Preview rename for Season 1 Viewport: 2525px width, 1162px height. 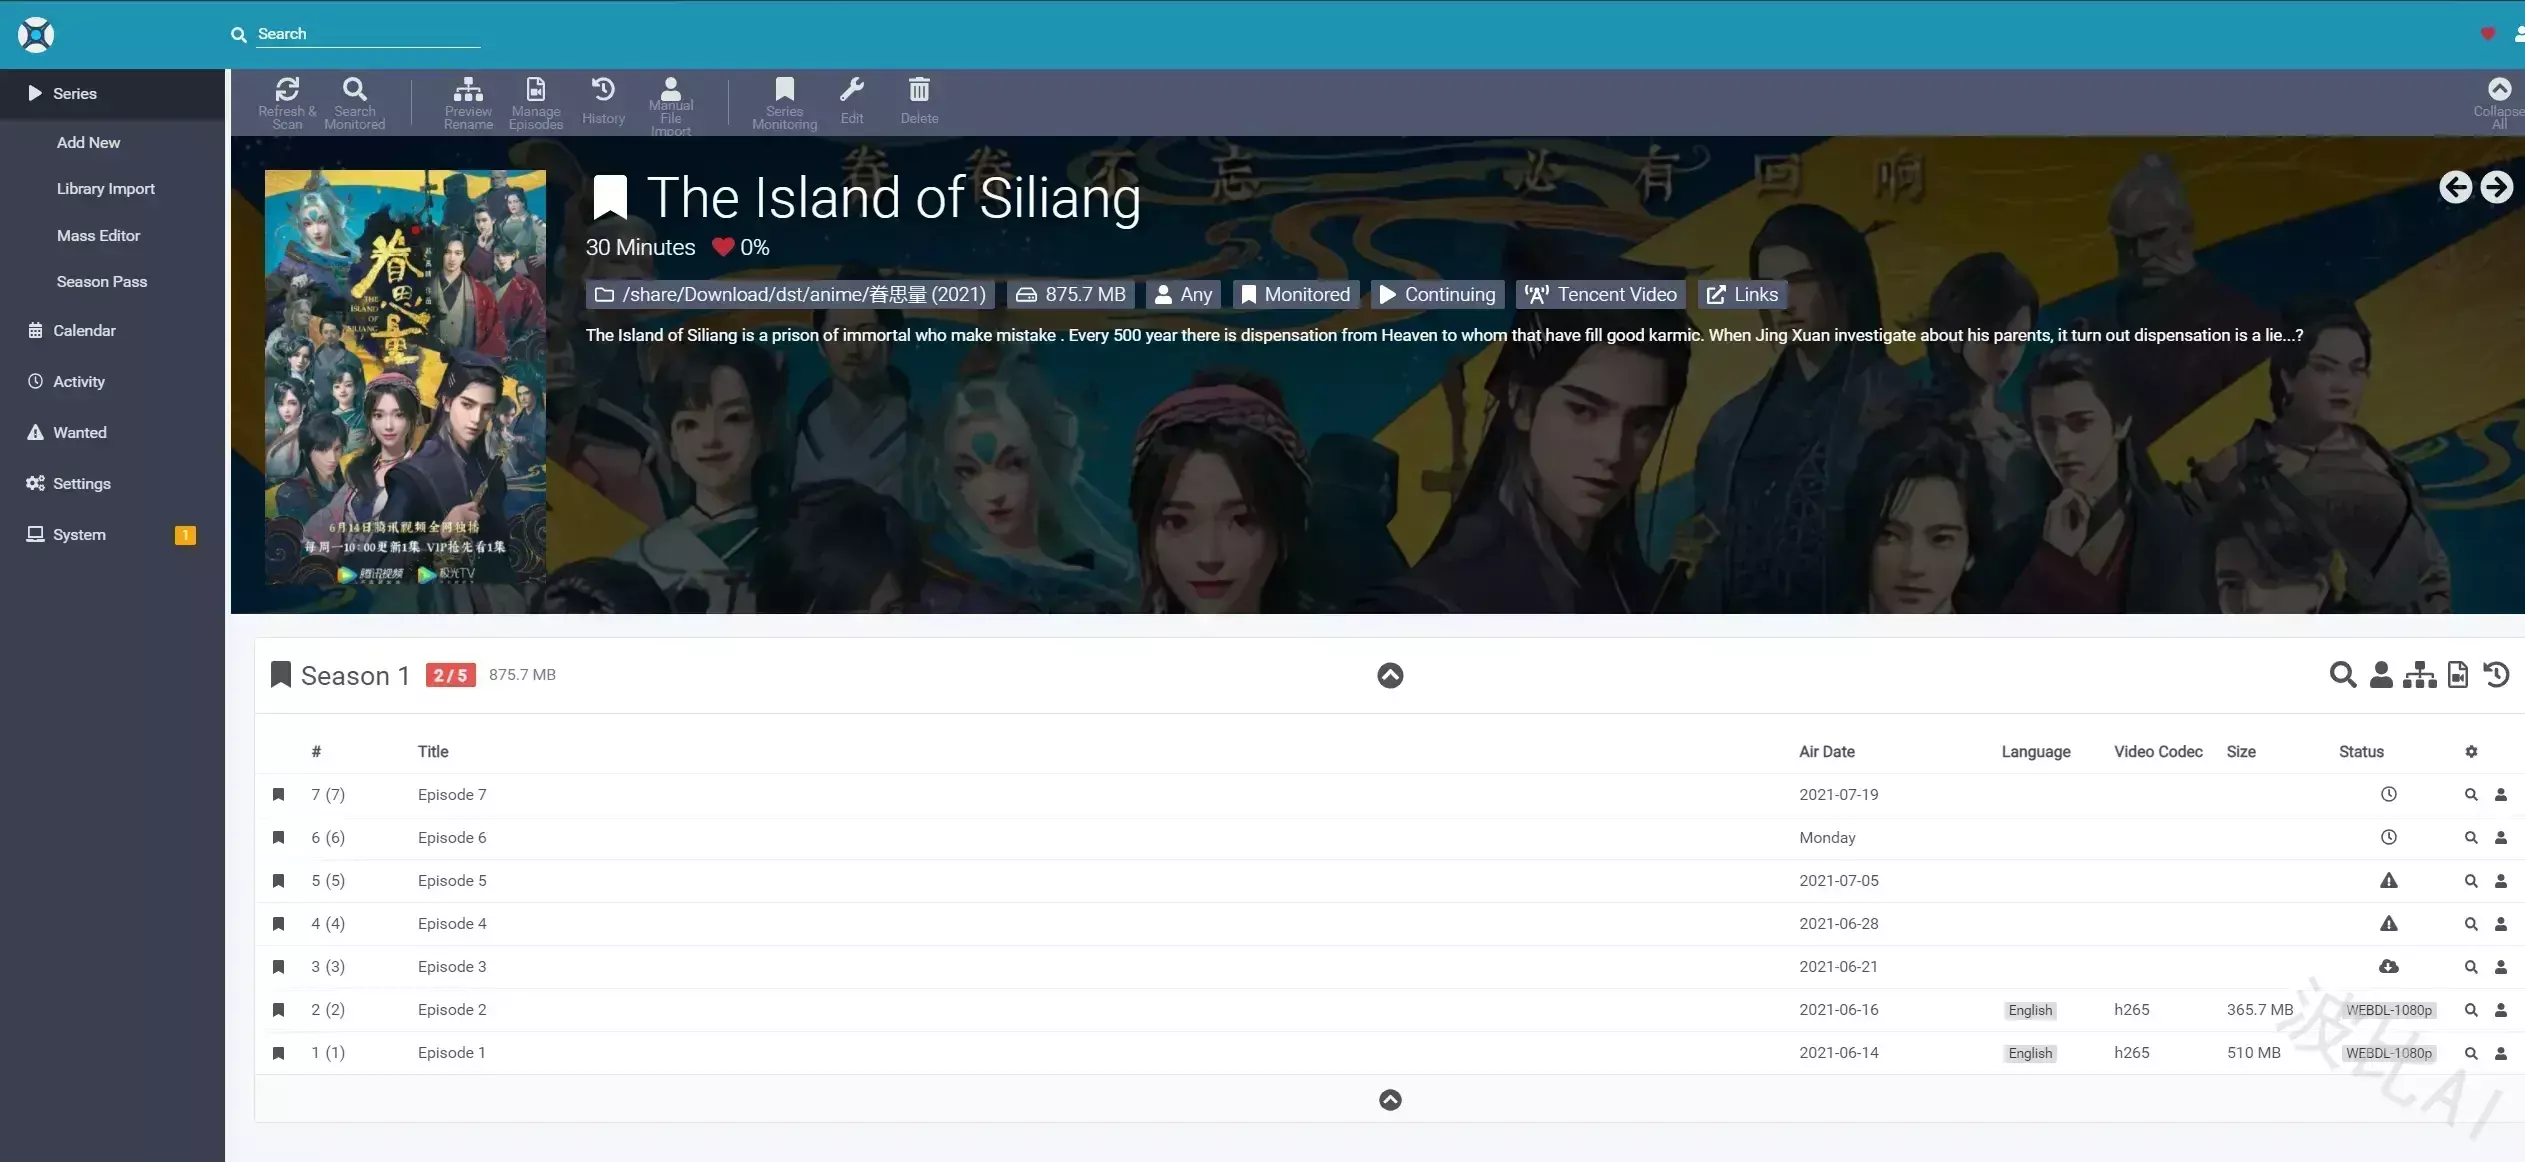click(x=2419, y=675)
